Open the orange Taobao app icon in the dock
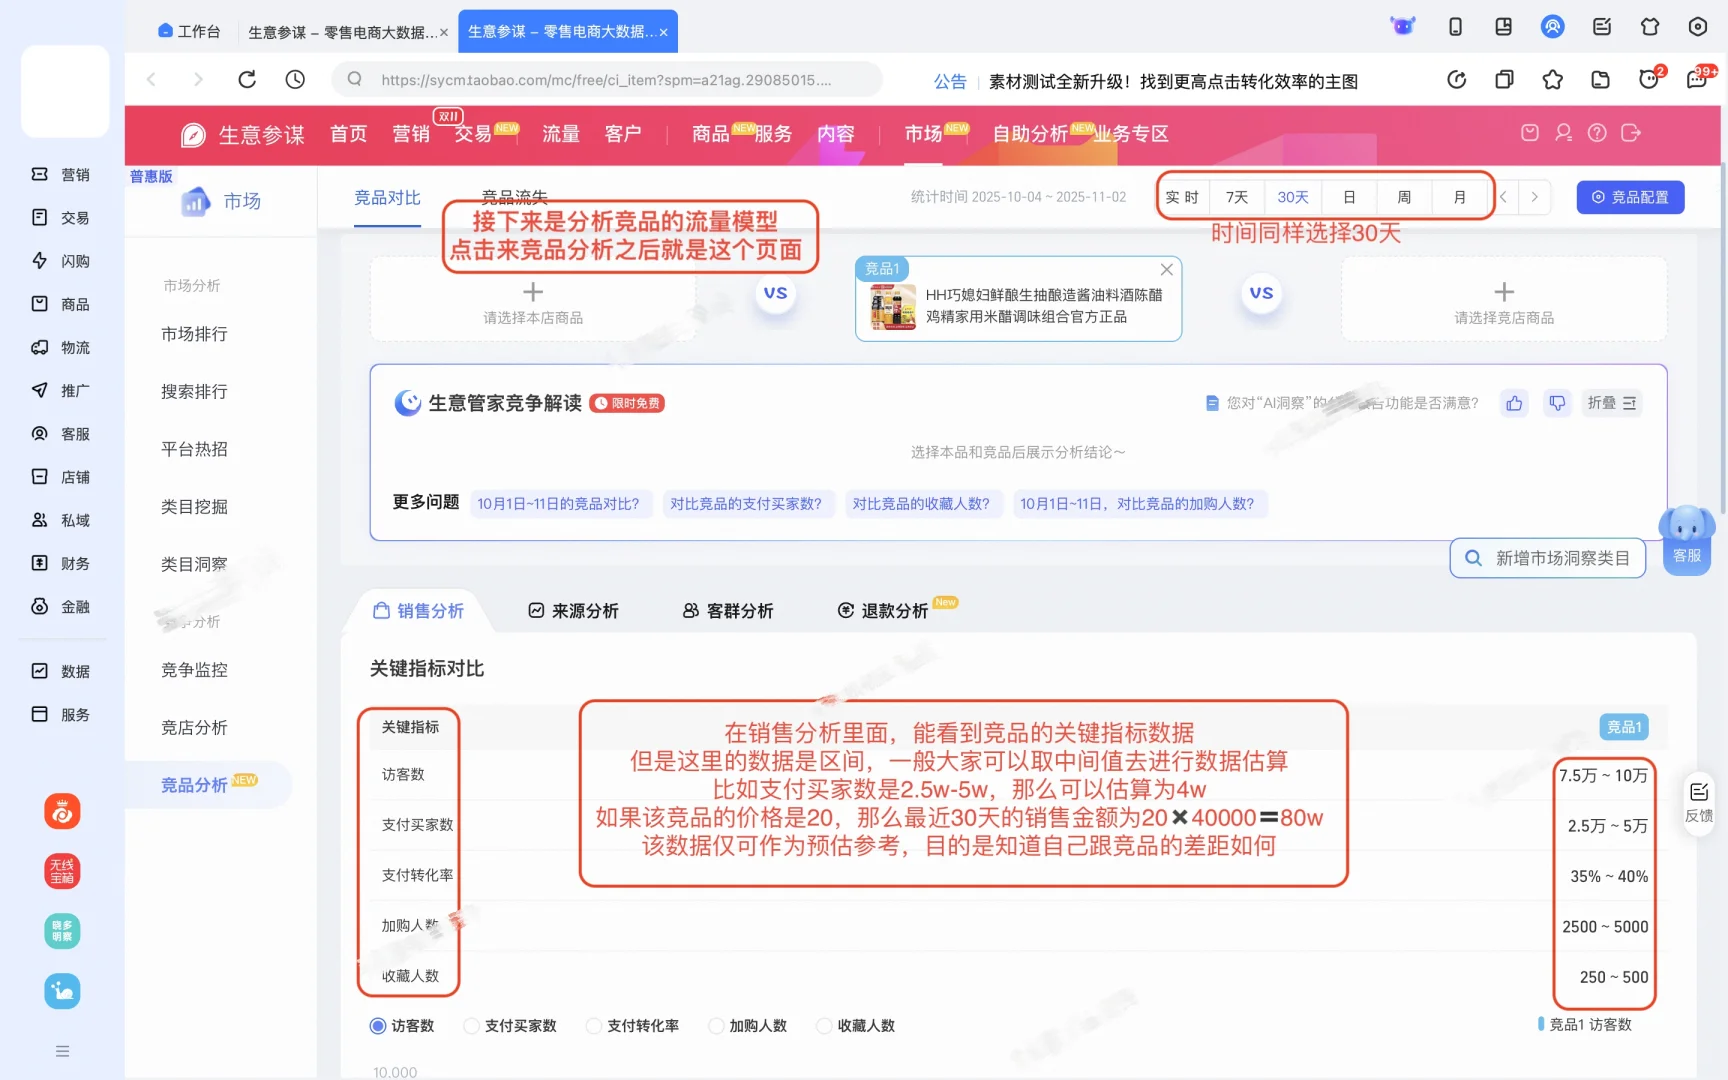Image resolution: width=1728 pixels, height=1080 pixels. coord(62,811)
